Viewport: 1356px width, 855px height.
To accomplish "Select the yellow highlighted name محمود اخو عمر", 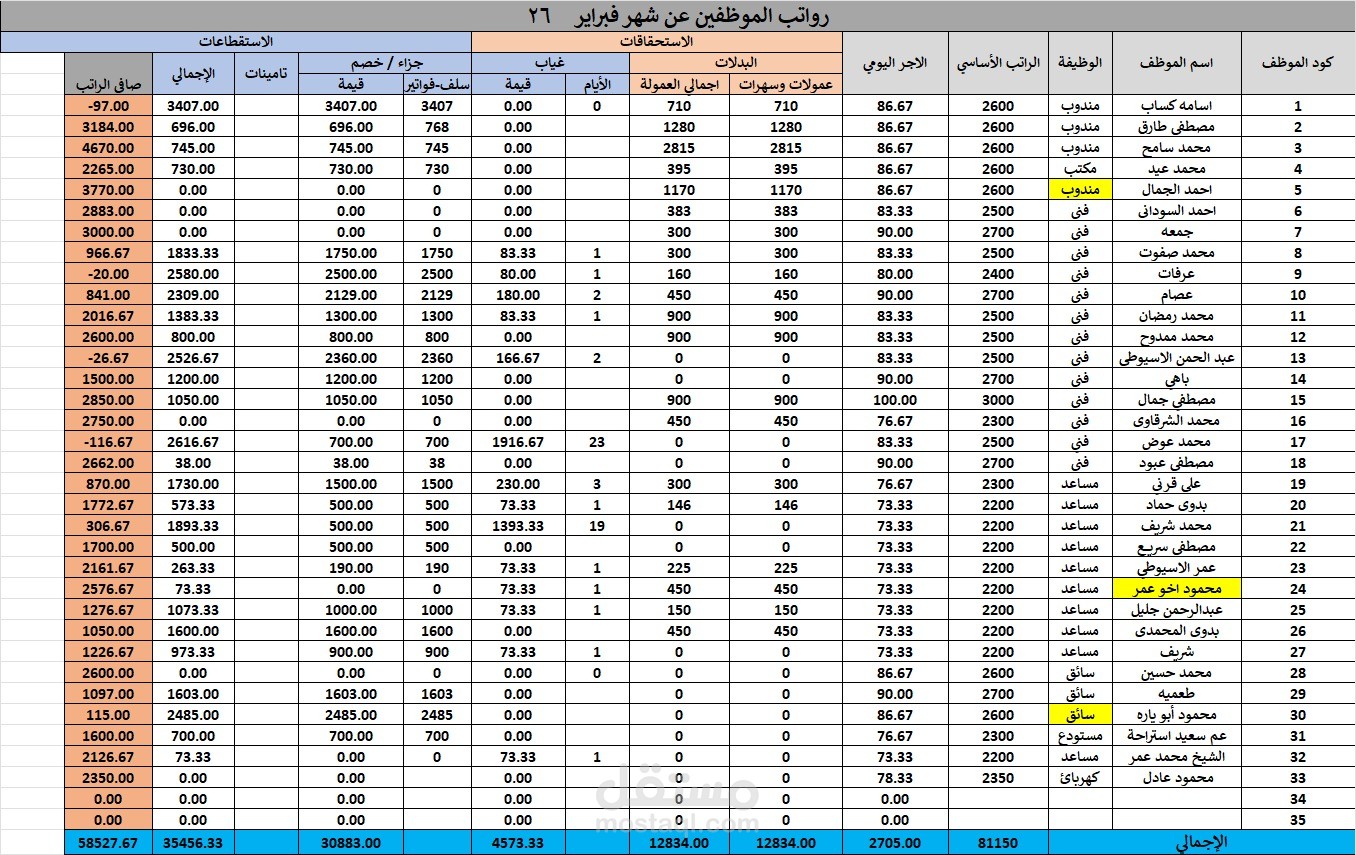I will (1176, 589).
